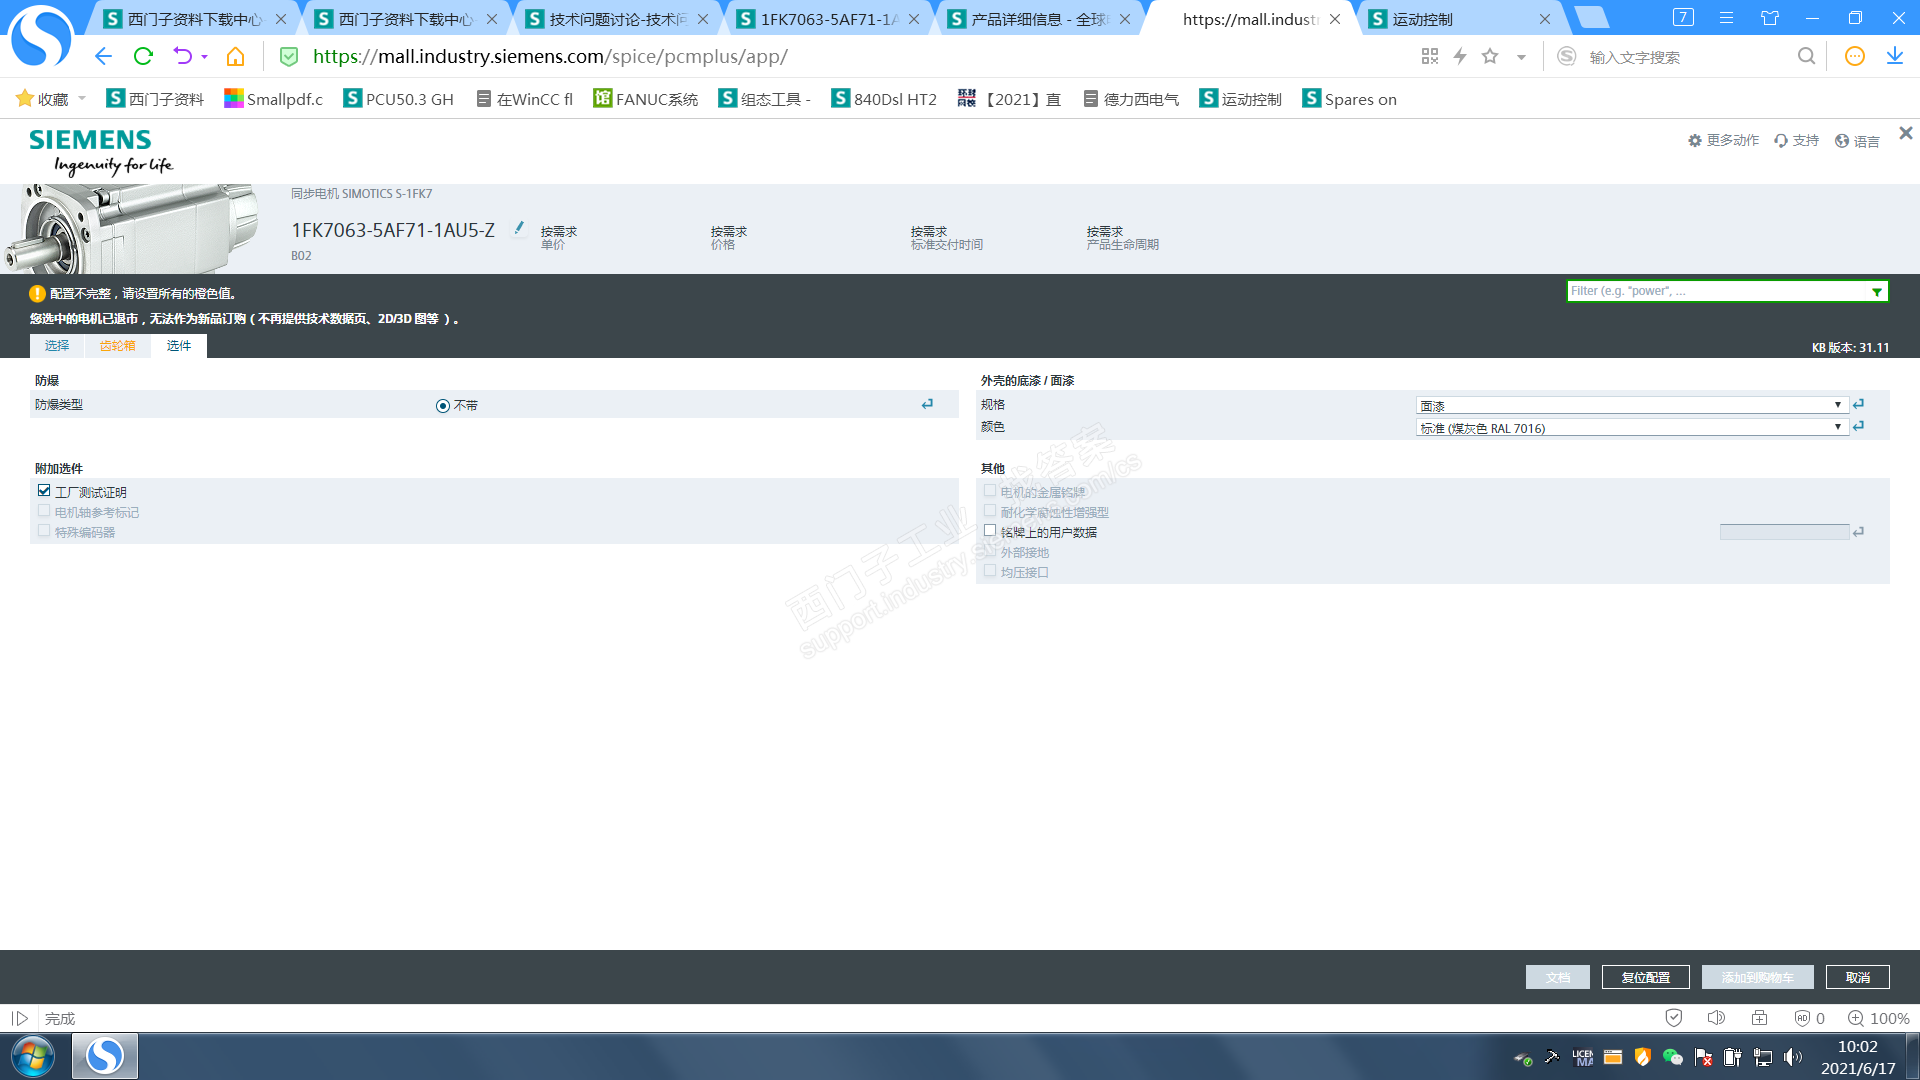Open the 颜色 标准 RAL 7016 dropdown
The height and width of the screenshot is (1080, 1920).
pyautogui.click(x=1630, y=427)
